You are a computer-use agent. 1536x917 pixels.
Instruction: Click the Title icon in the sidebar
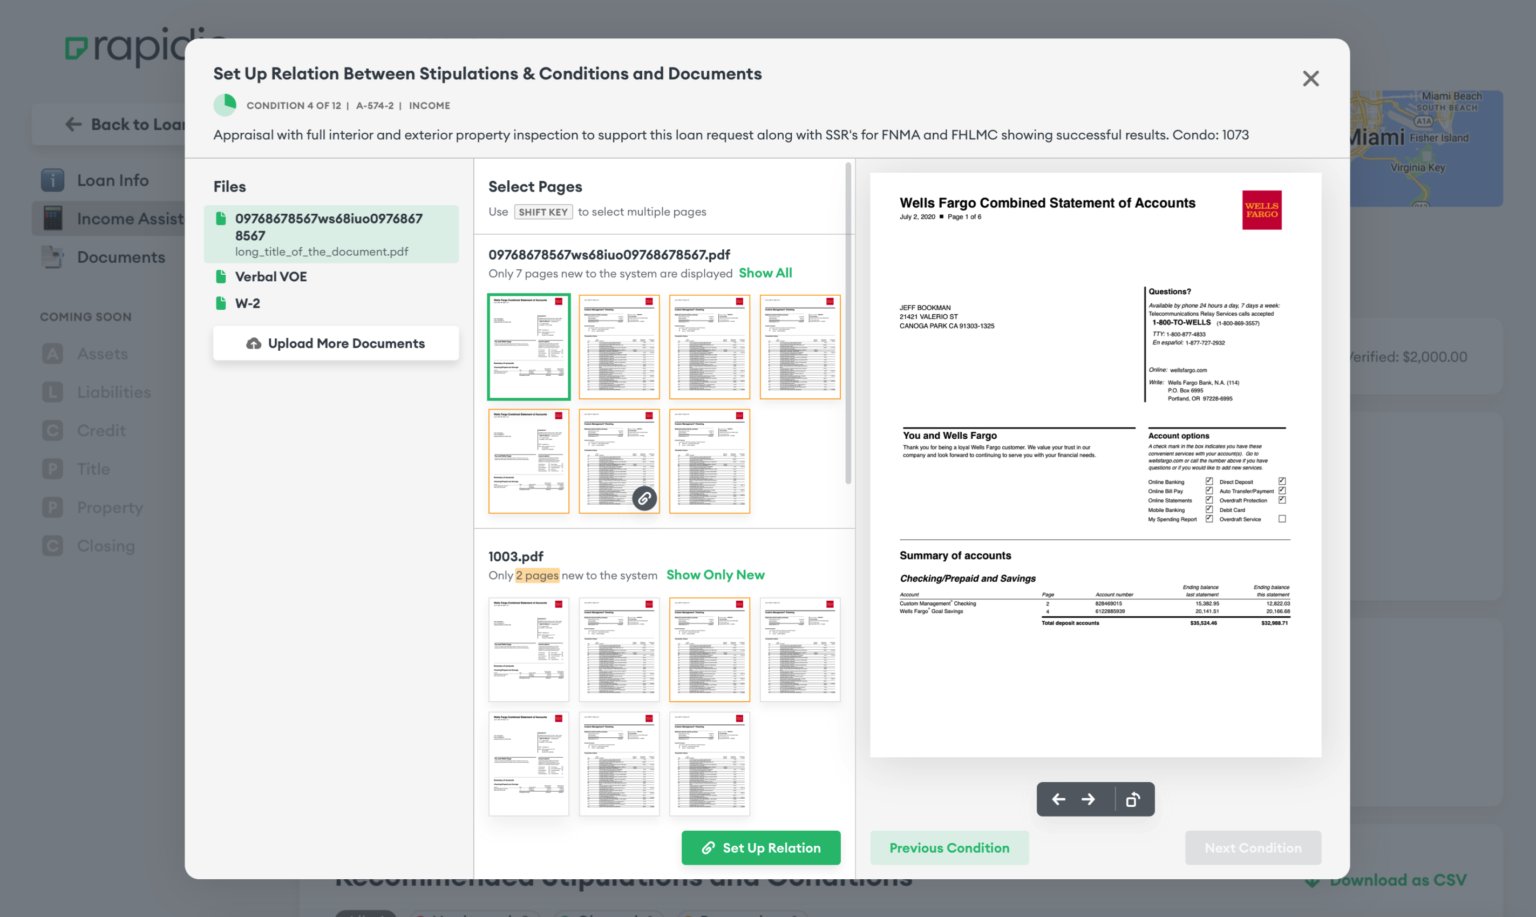click(x=53, y=469)
